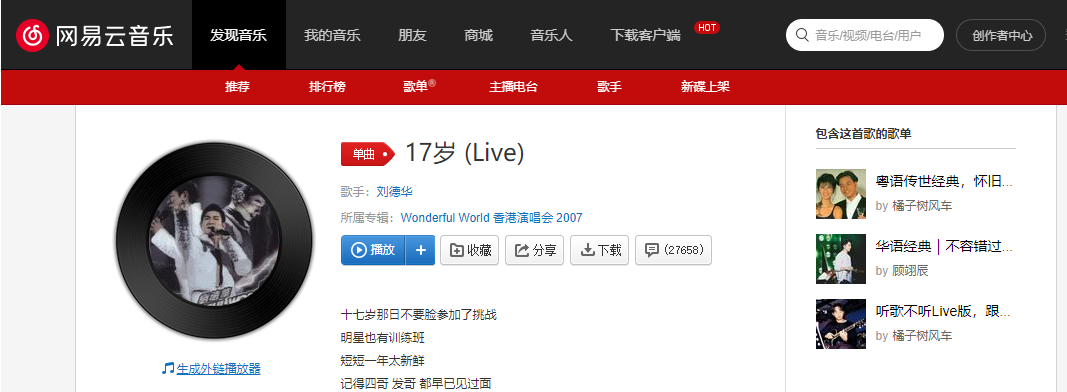Click lyric line 记得四哥 发哥 都早已见过面
1067x392 pixels.
416,383
